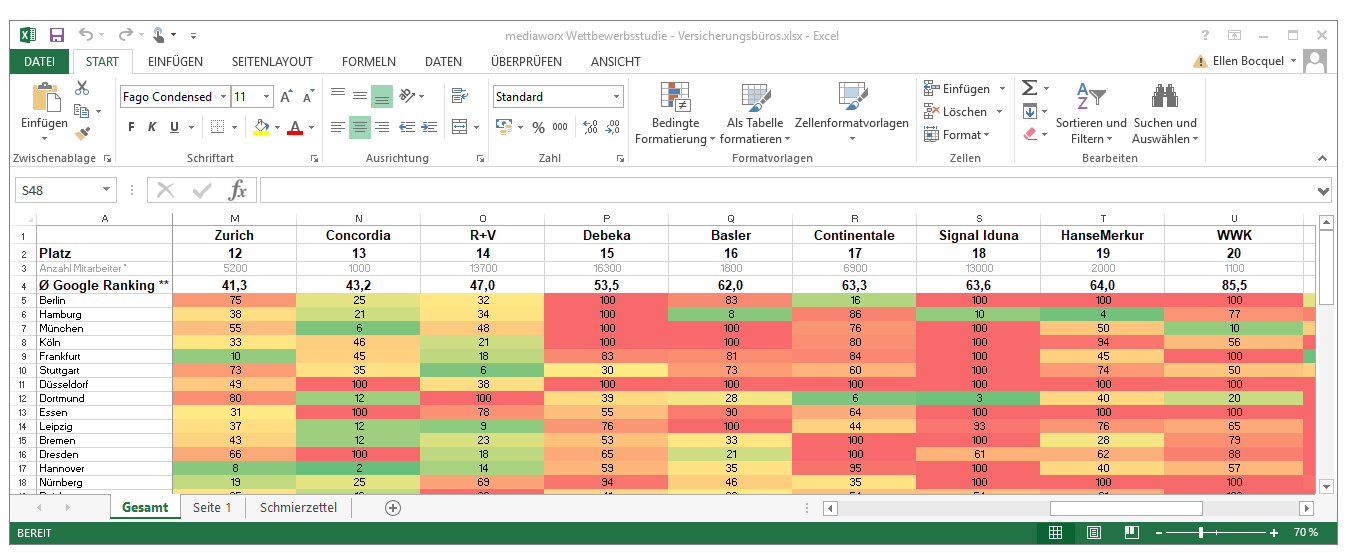Toggle bottom vertical alignment
Image resolution: width=1346 pixels, height=553 pixels.
coord(382,96)
